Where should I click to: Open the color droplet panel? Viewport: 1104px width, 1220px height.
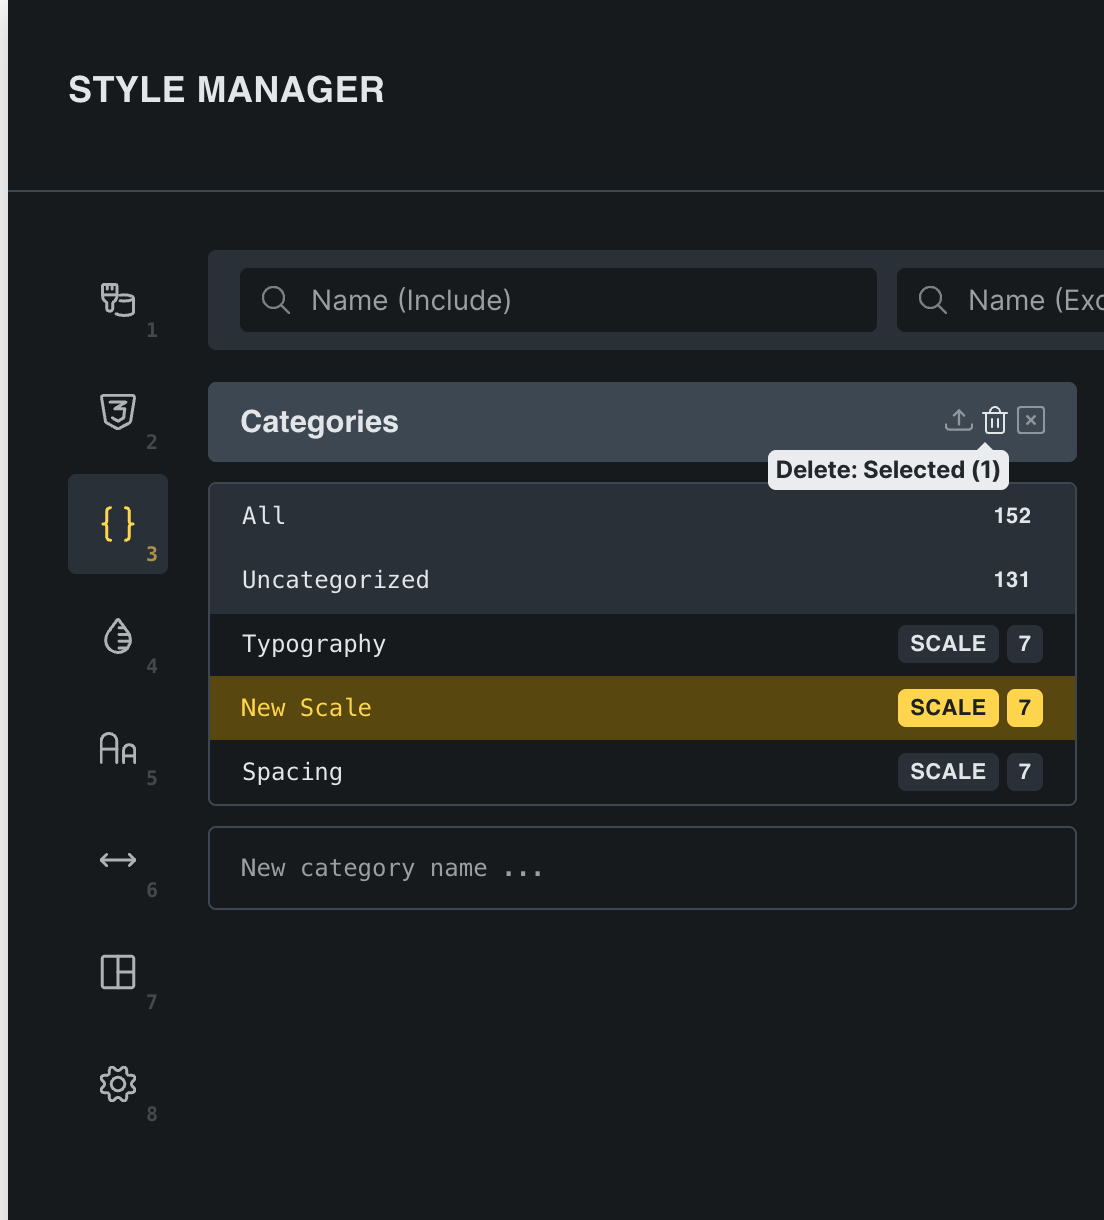pyautogui.click(x=117, y=636)
